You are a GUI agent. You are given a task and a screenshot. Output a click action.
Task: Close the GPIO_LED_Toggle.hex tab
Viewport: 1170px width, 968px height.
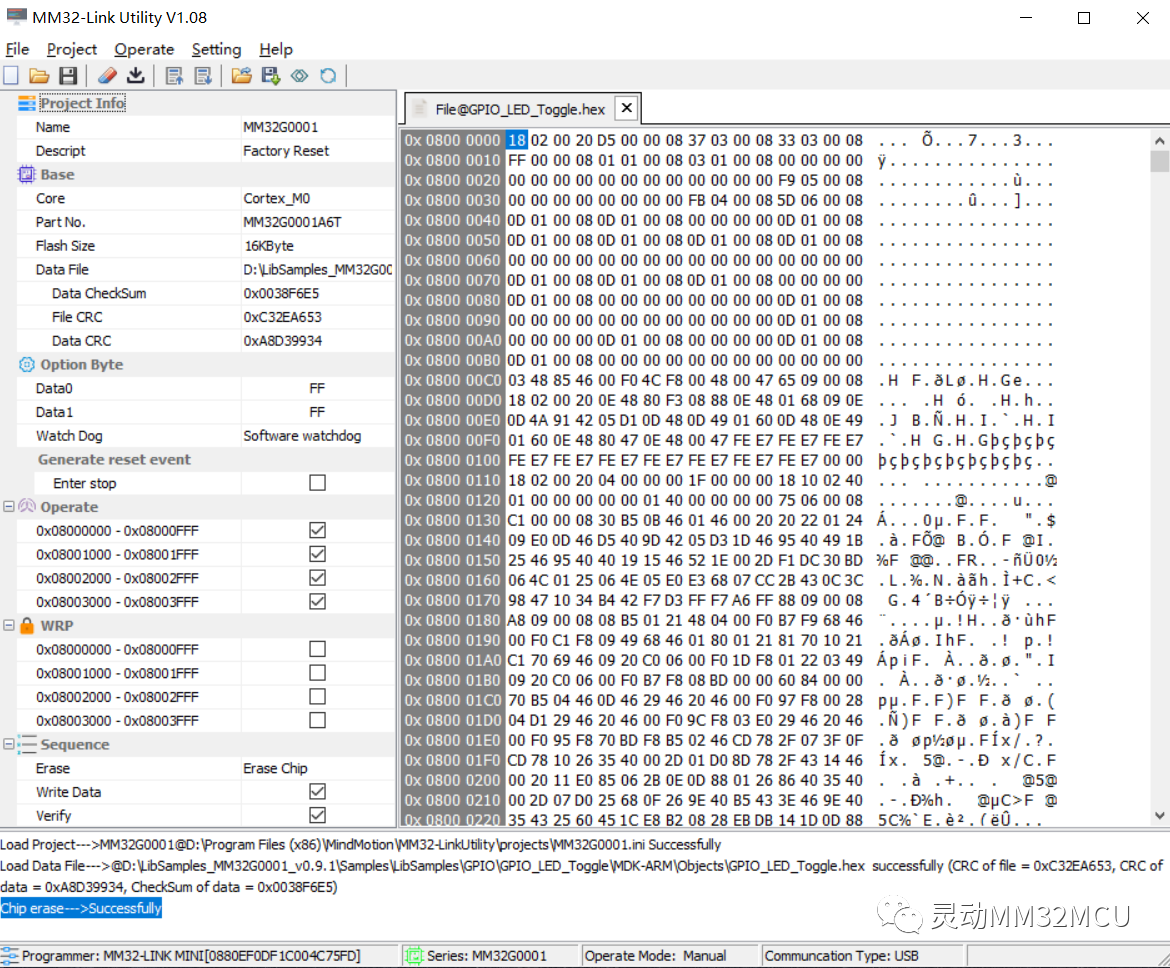tap(627, 108)
